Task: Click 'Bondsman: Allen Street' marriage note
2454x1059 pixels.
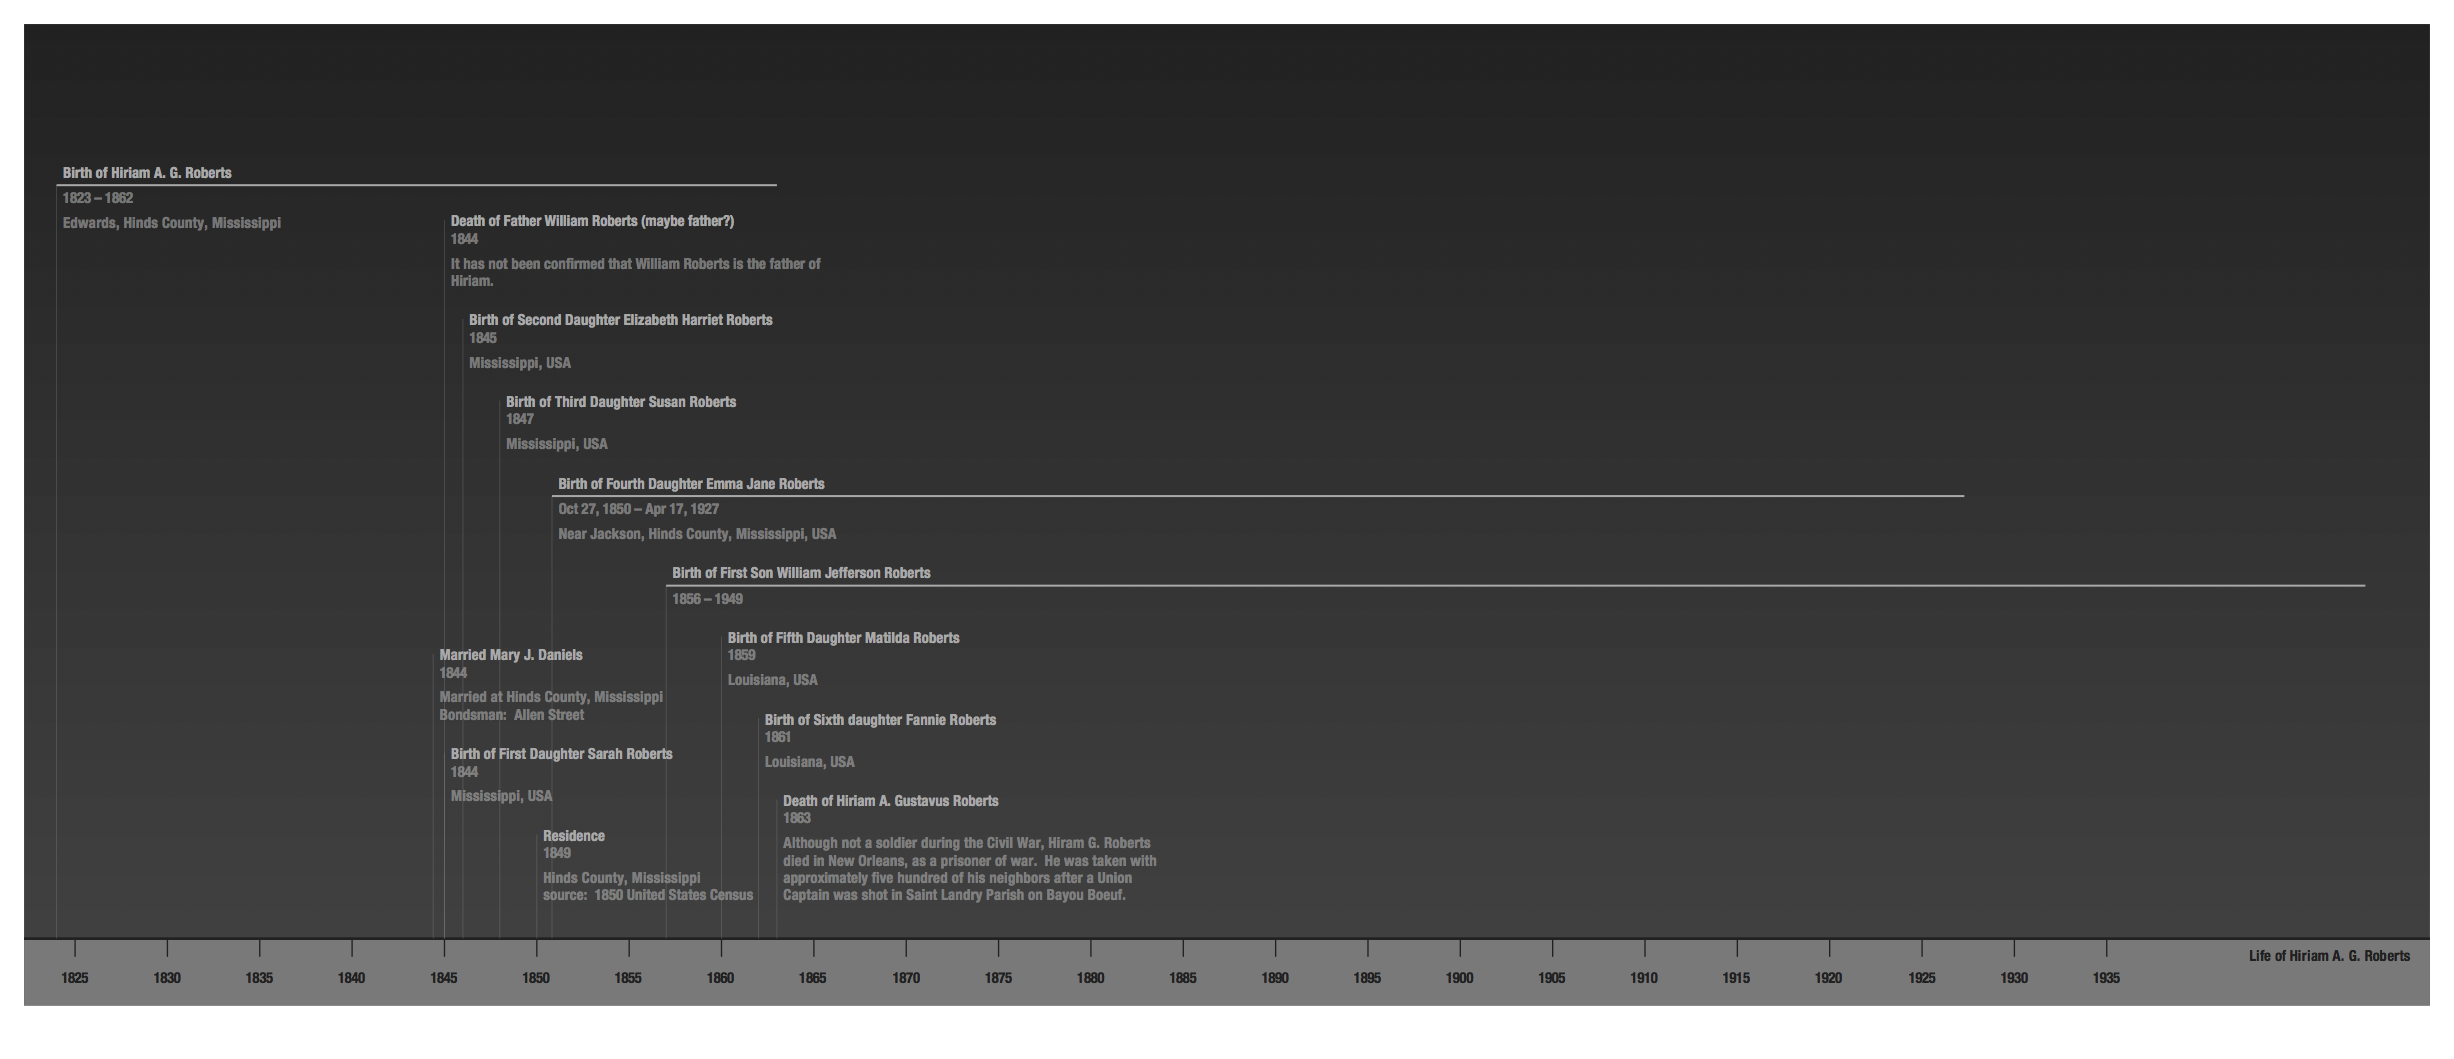Action: pos(511,715)
